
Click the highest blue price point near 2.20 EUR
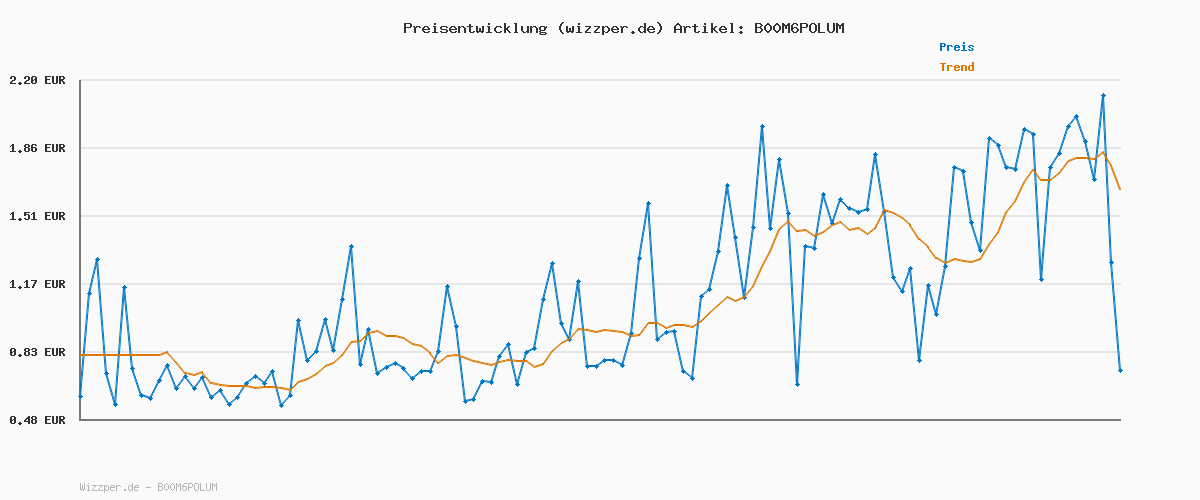1103,95
